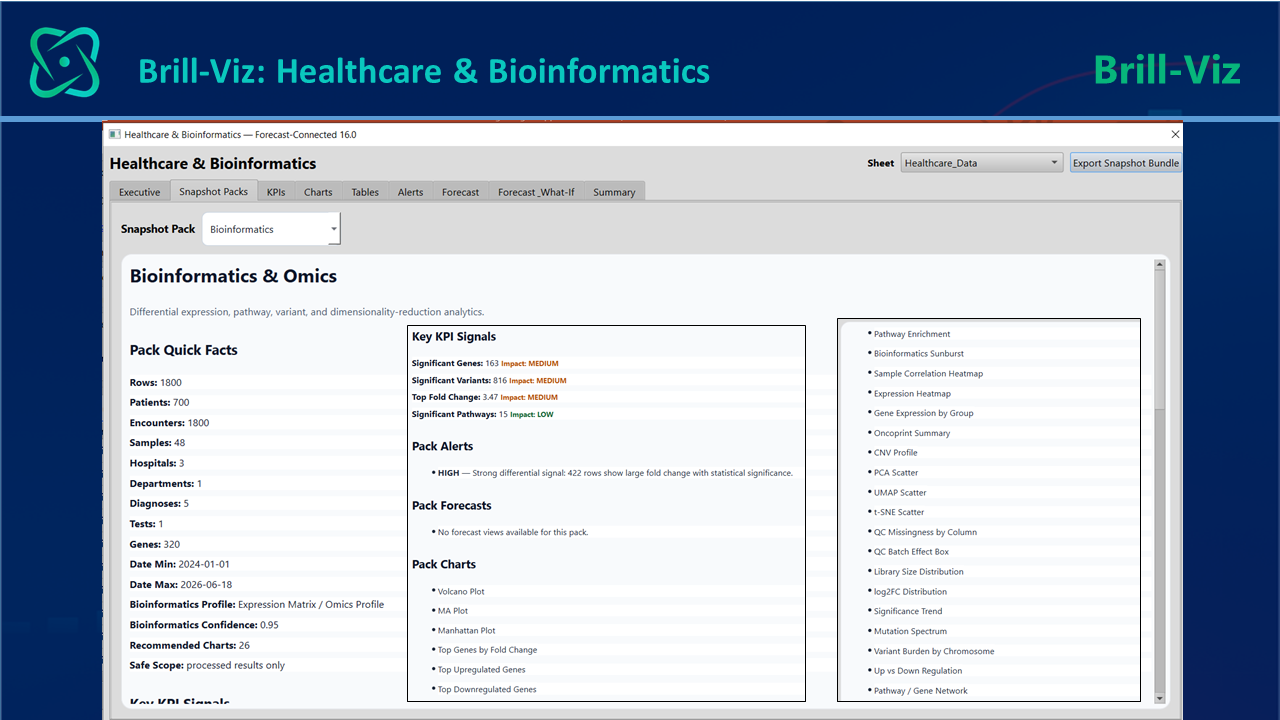Click Significance Trend list item
Screen dimensions: 1280x720
click(x=908, y=611)
